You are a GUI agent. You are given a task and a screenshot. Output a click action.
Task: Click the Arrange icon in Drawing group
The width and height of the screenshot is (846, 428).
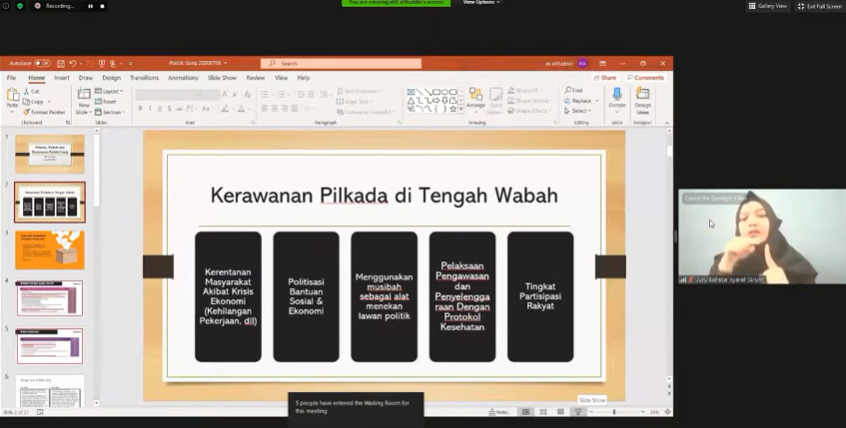pyautogui.click(x=476, y=98)
